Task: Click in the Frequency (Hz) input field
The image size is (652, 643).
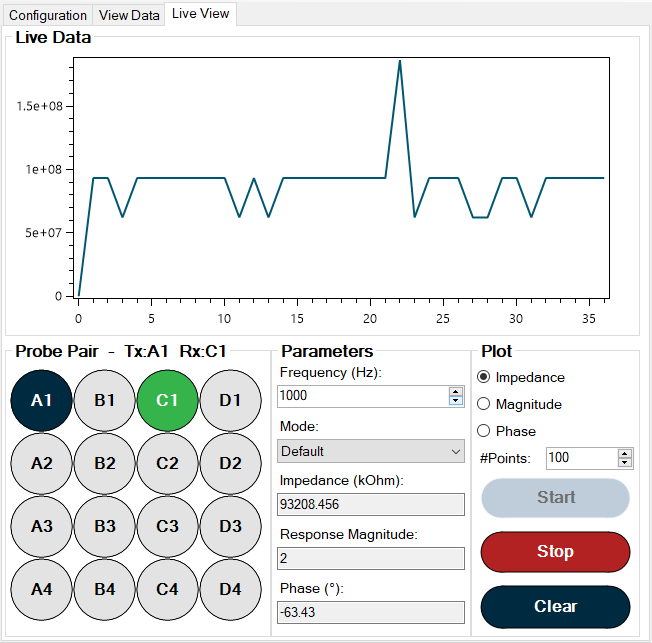Action: click(362, 396)
